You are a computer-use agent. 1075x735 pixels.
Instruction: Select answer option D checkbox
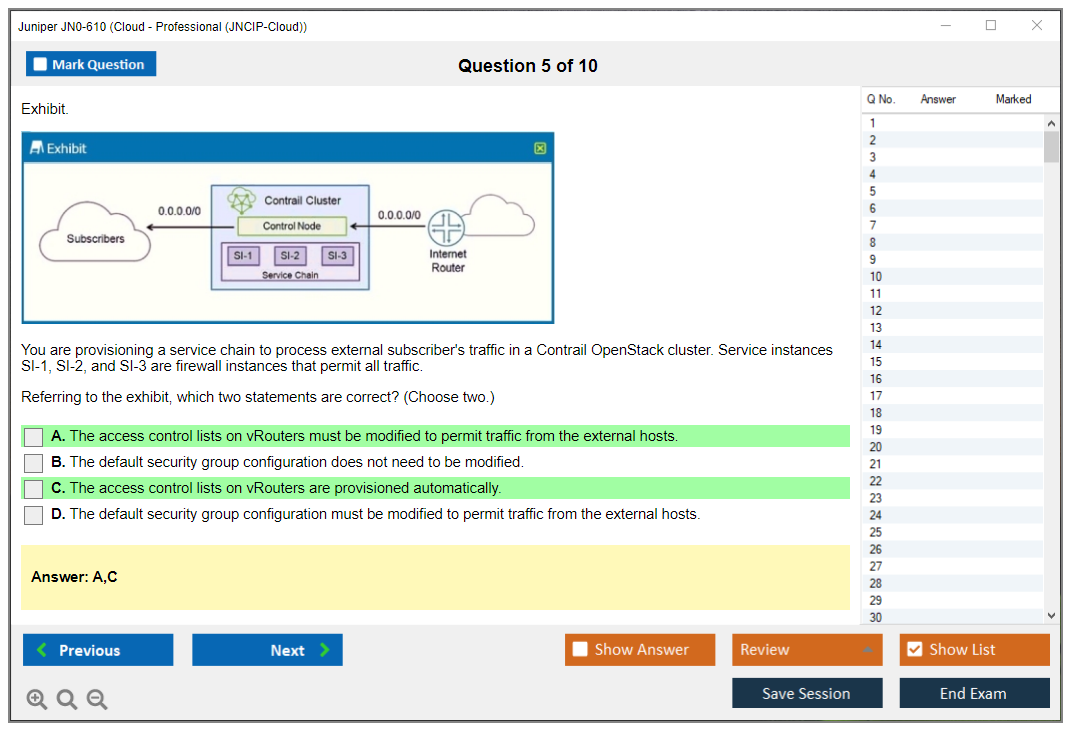click(x=34, y=515)
